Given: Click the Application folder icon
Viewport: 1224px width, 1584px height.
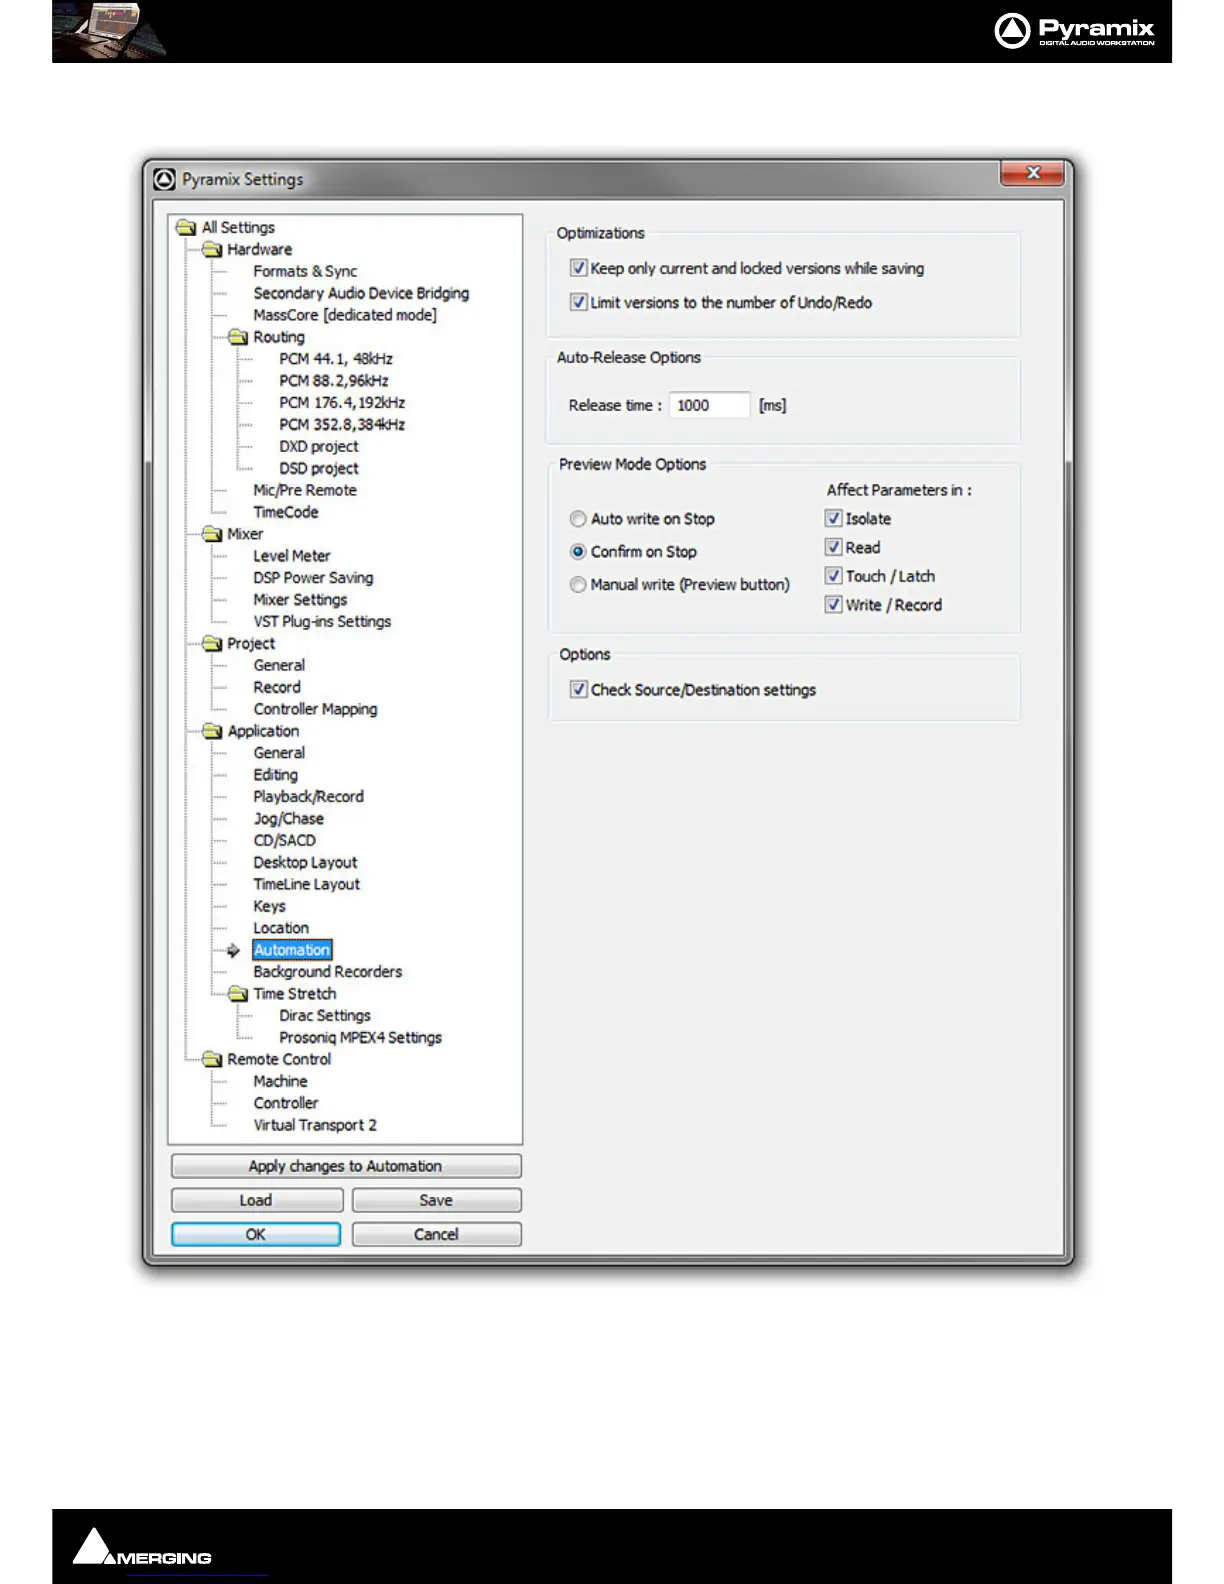Looking at the screenshot, I should click(212, 731).
